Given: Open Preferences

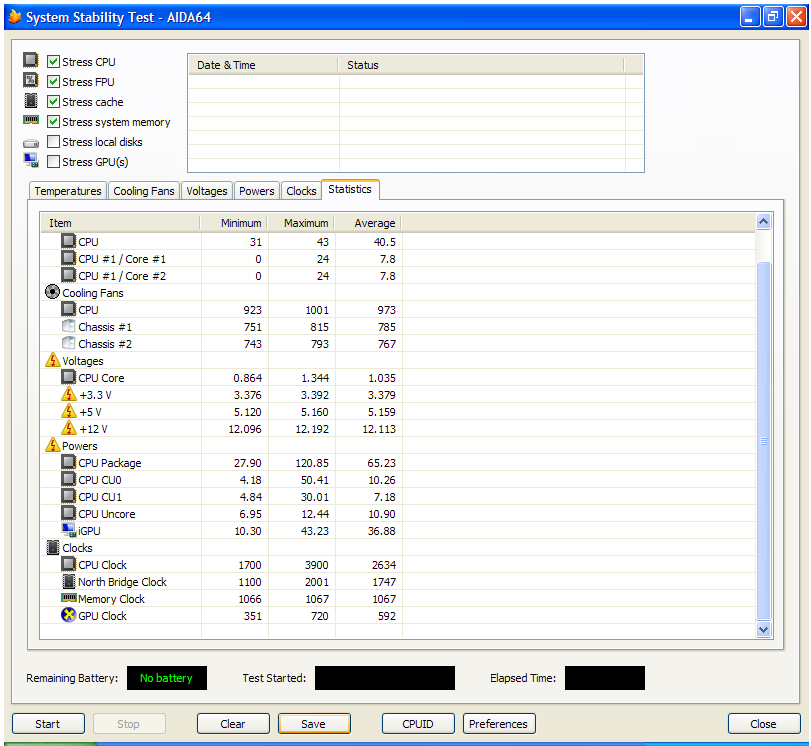Looking at the screenshot, I should [x=499, y=724].
